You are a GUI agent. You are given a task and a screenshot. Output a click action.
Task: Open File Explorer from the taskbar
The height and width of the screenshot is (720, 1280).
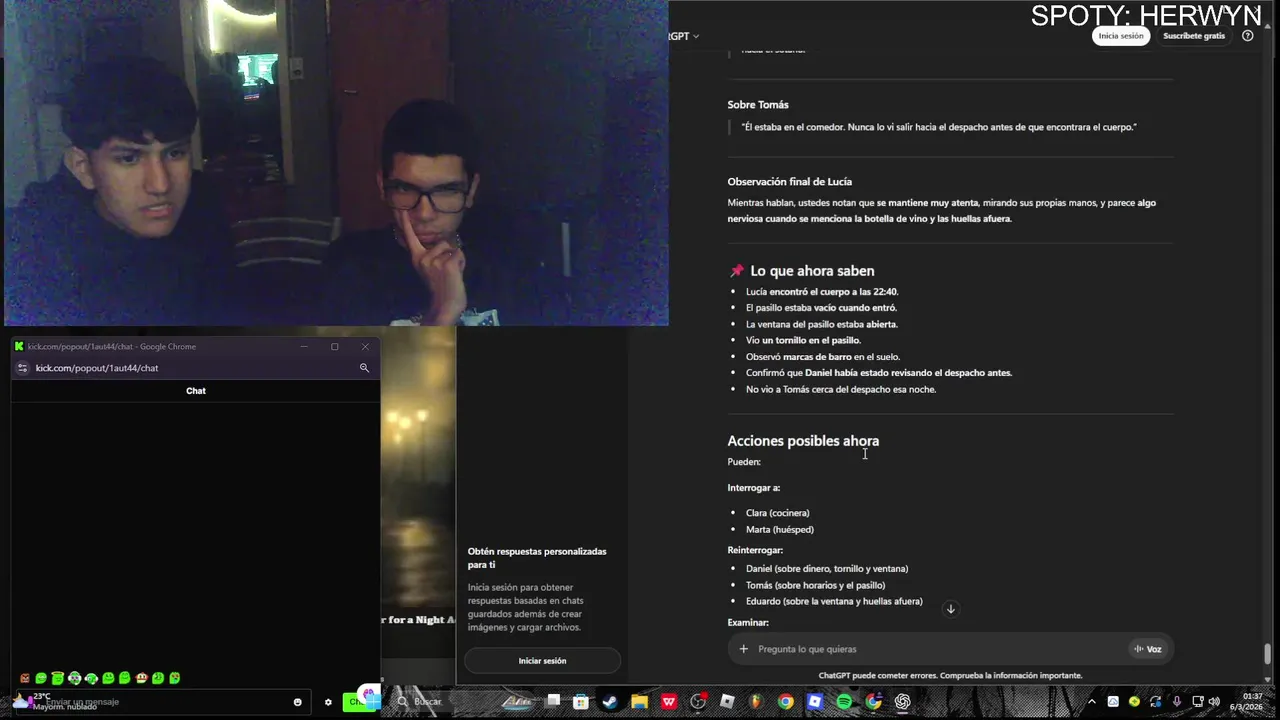(x=640, y=702)
